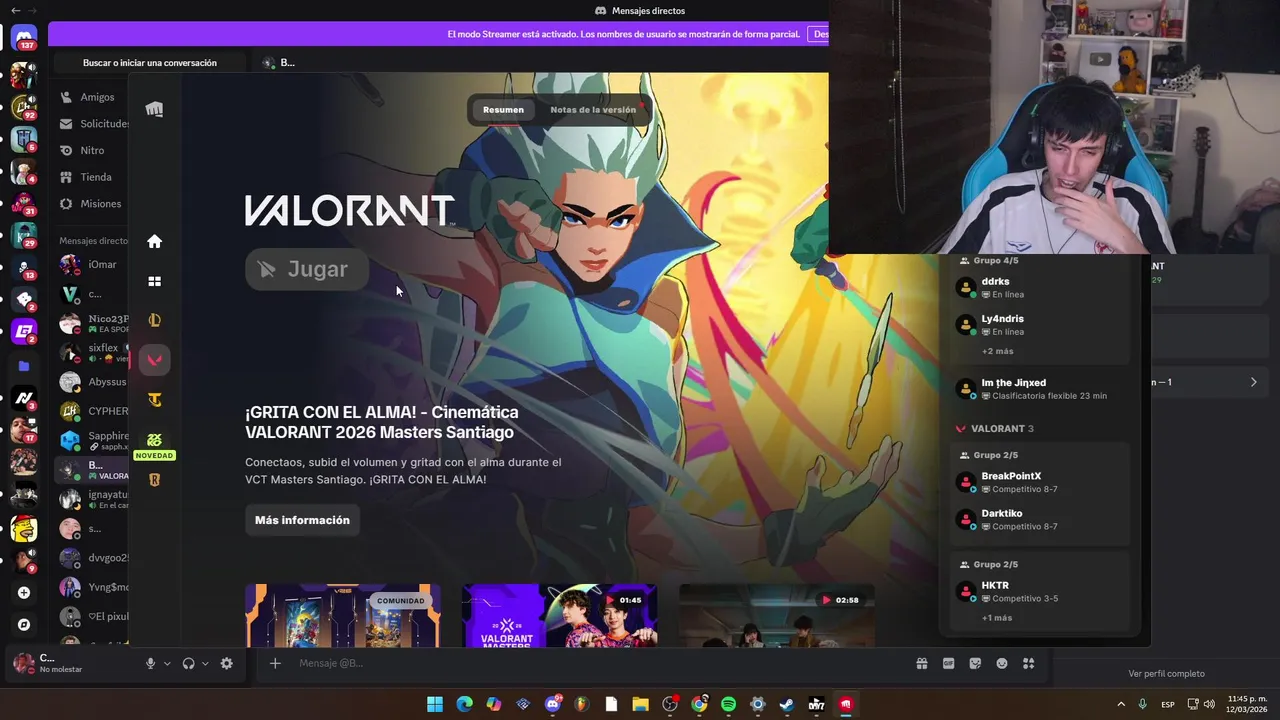Viewport: 1280px width, 720px height.
Task: Open Spotify from the taskbar
Action: [x=729, y=704]
